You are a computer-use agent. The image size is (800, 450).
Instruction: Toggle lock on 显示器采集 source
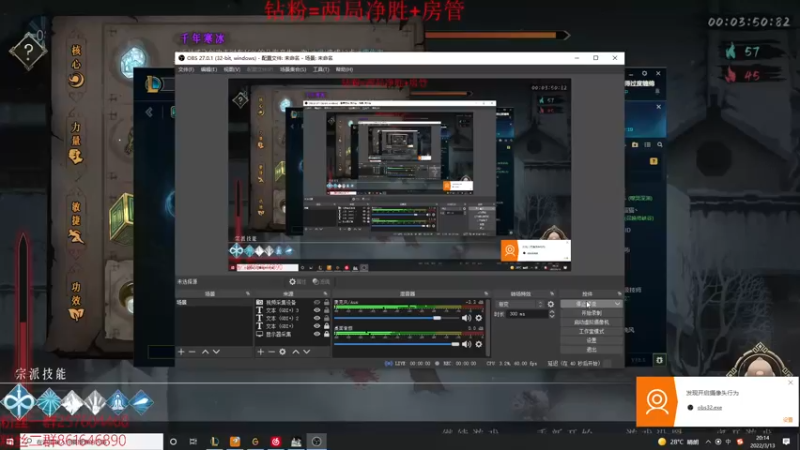pyautogui.click(x=327, y=334)
